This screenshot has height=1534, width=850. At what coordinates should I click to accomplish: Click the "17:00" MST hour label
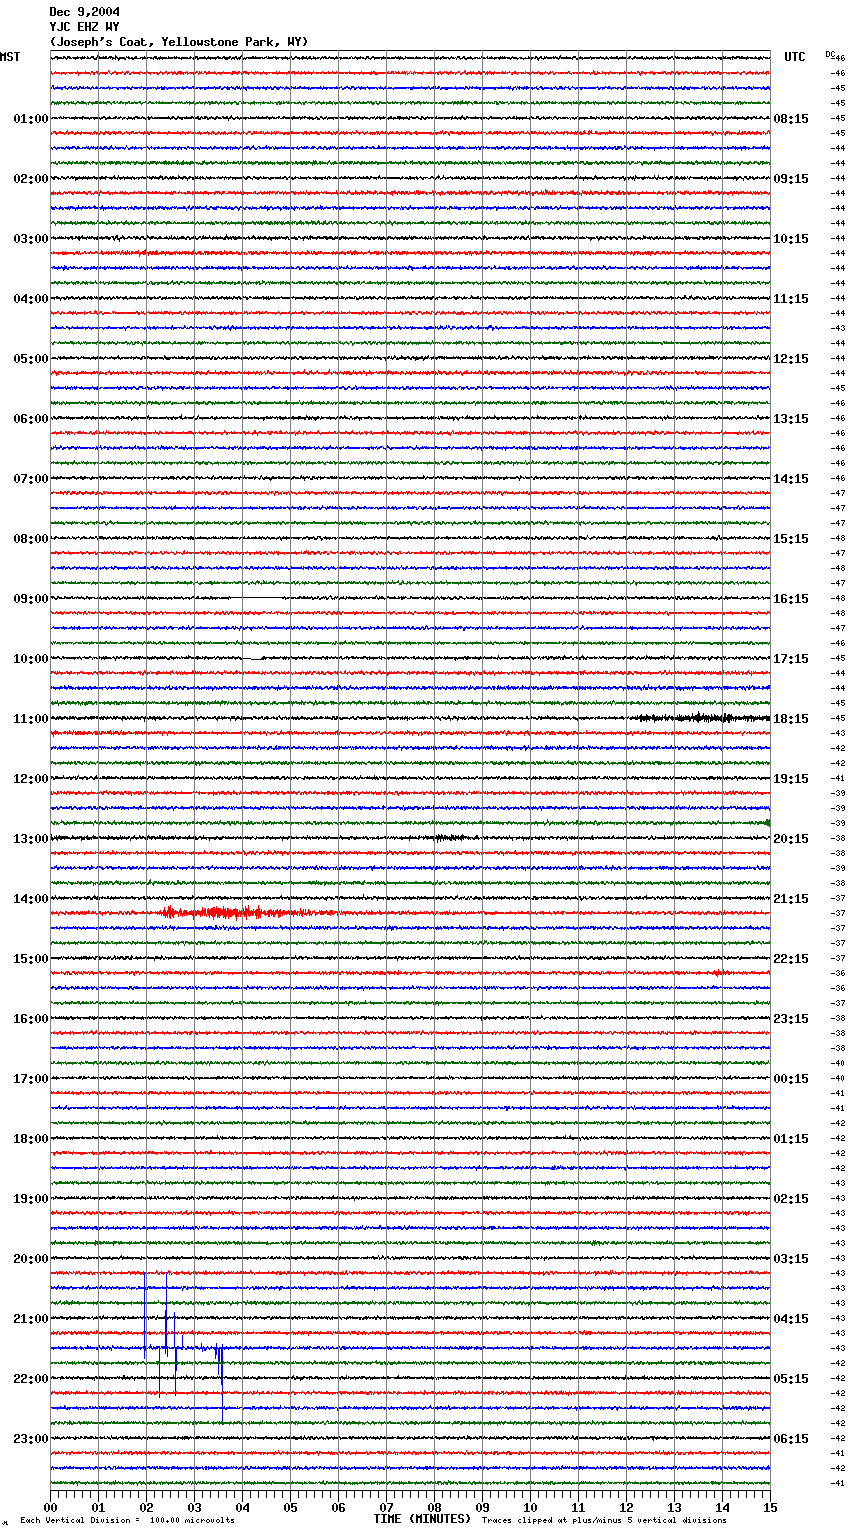point(31,1079)
